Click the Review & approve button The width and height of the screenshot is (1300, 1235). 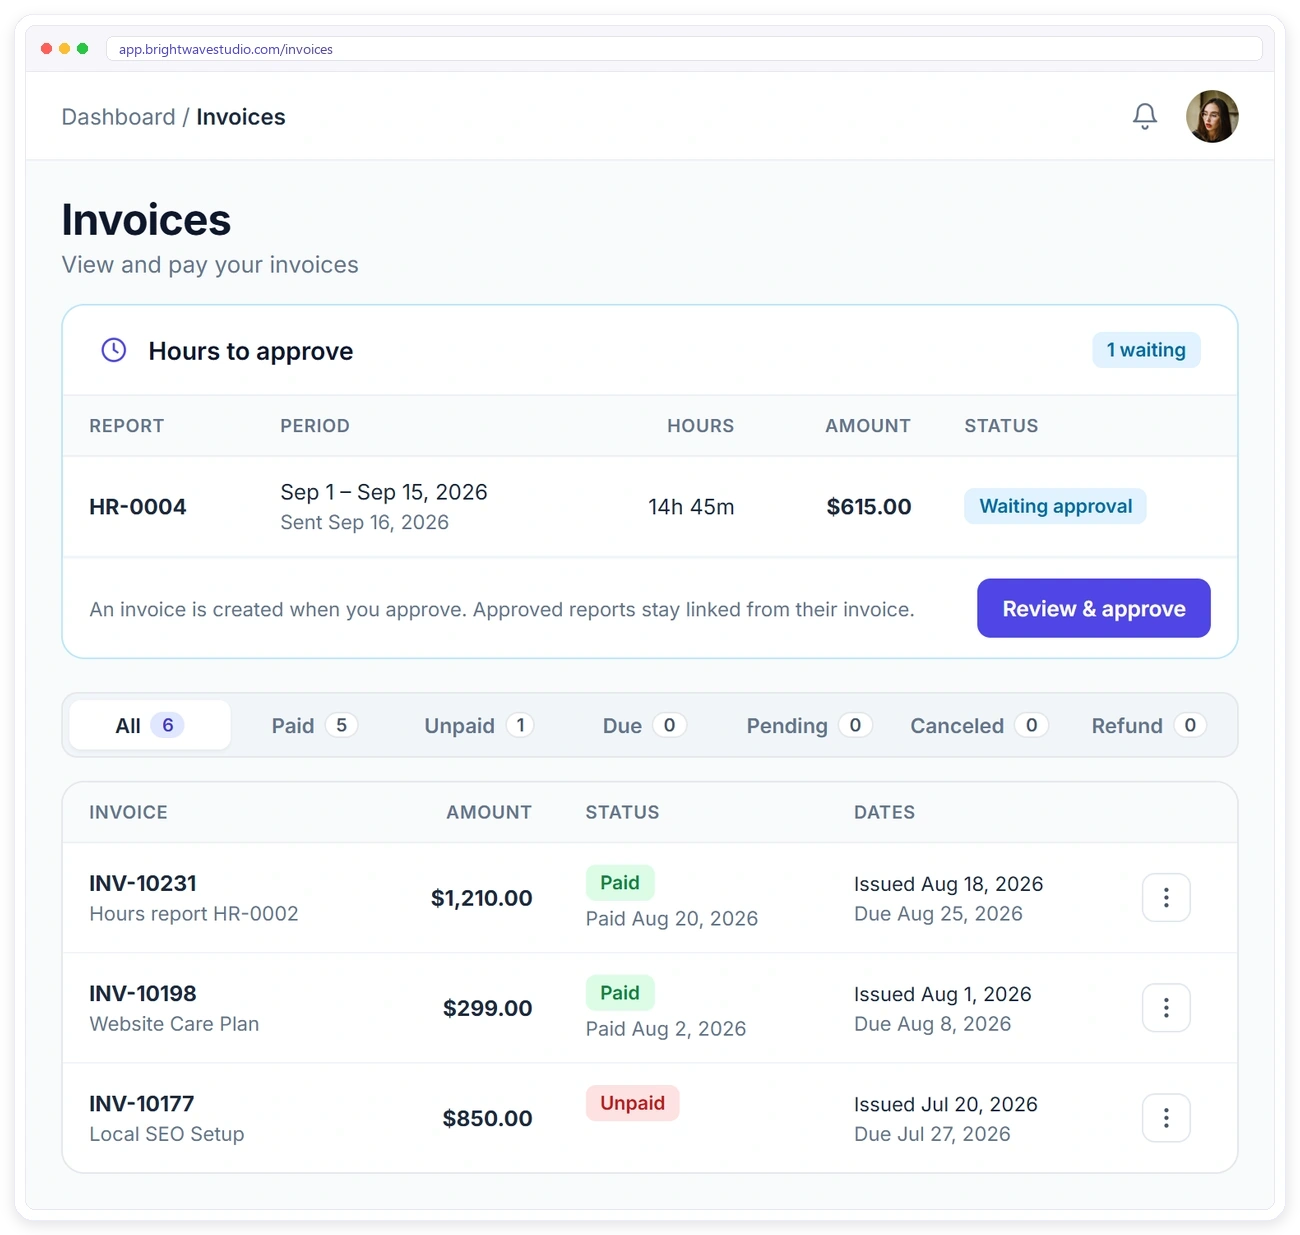point(1094,608)
